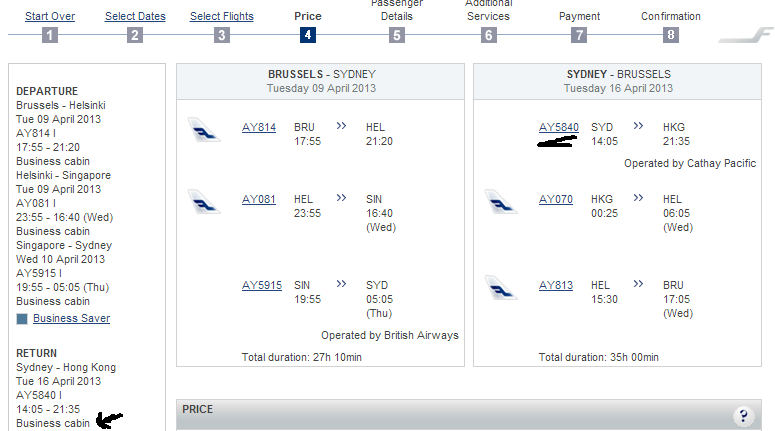775x431 pixels.
Task: Select the Price step tab
Action: click(308, 16)
